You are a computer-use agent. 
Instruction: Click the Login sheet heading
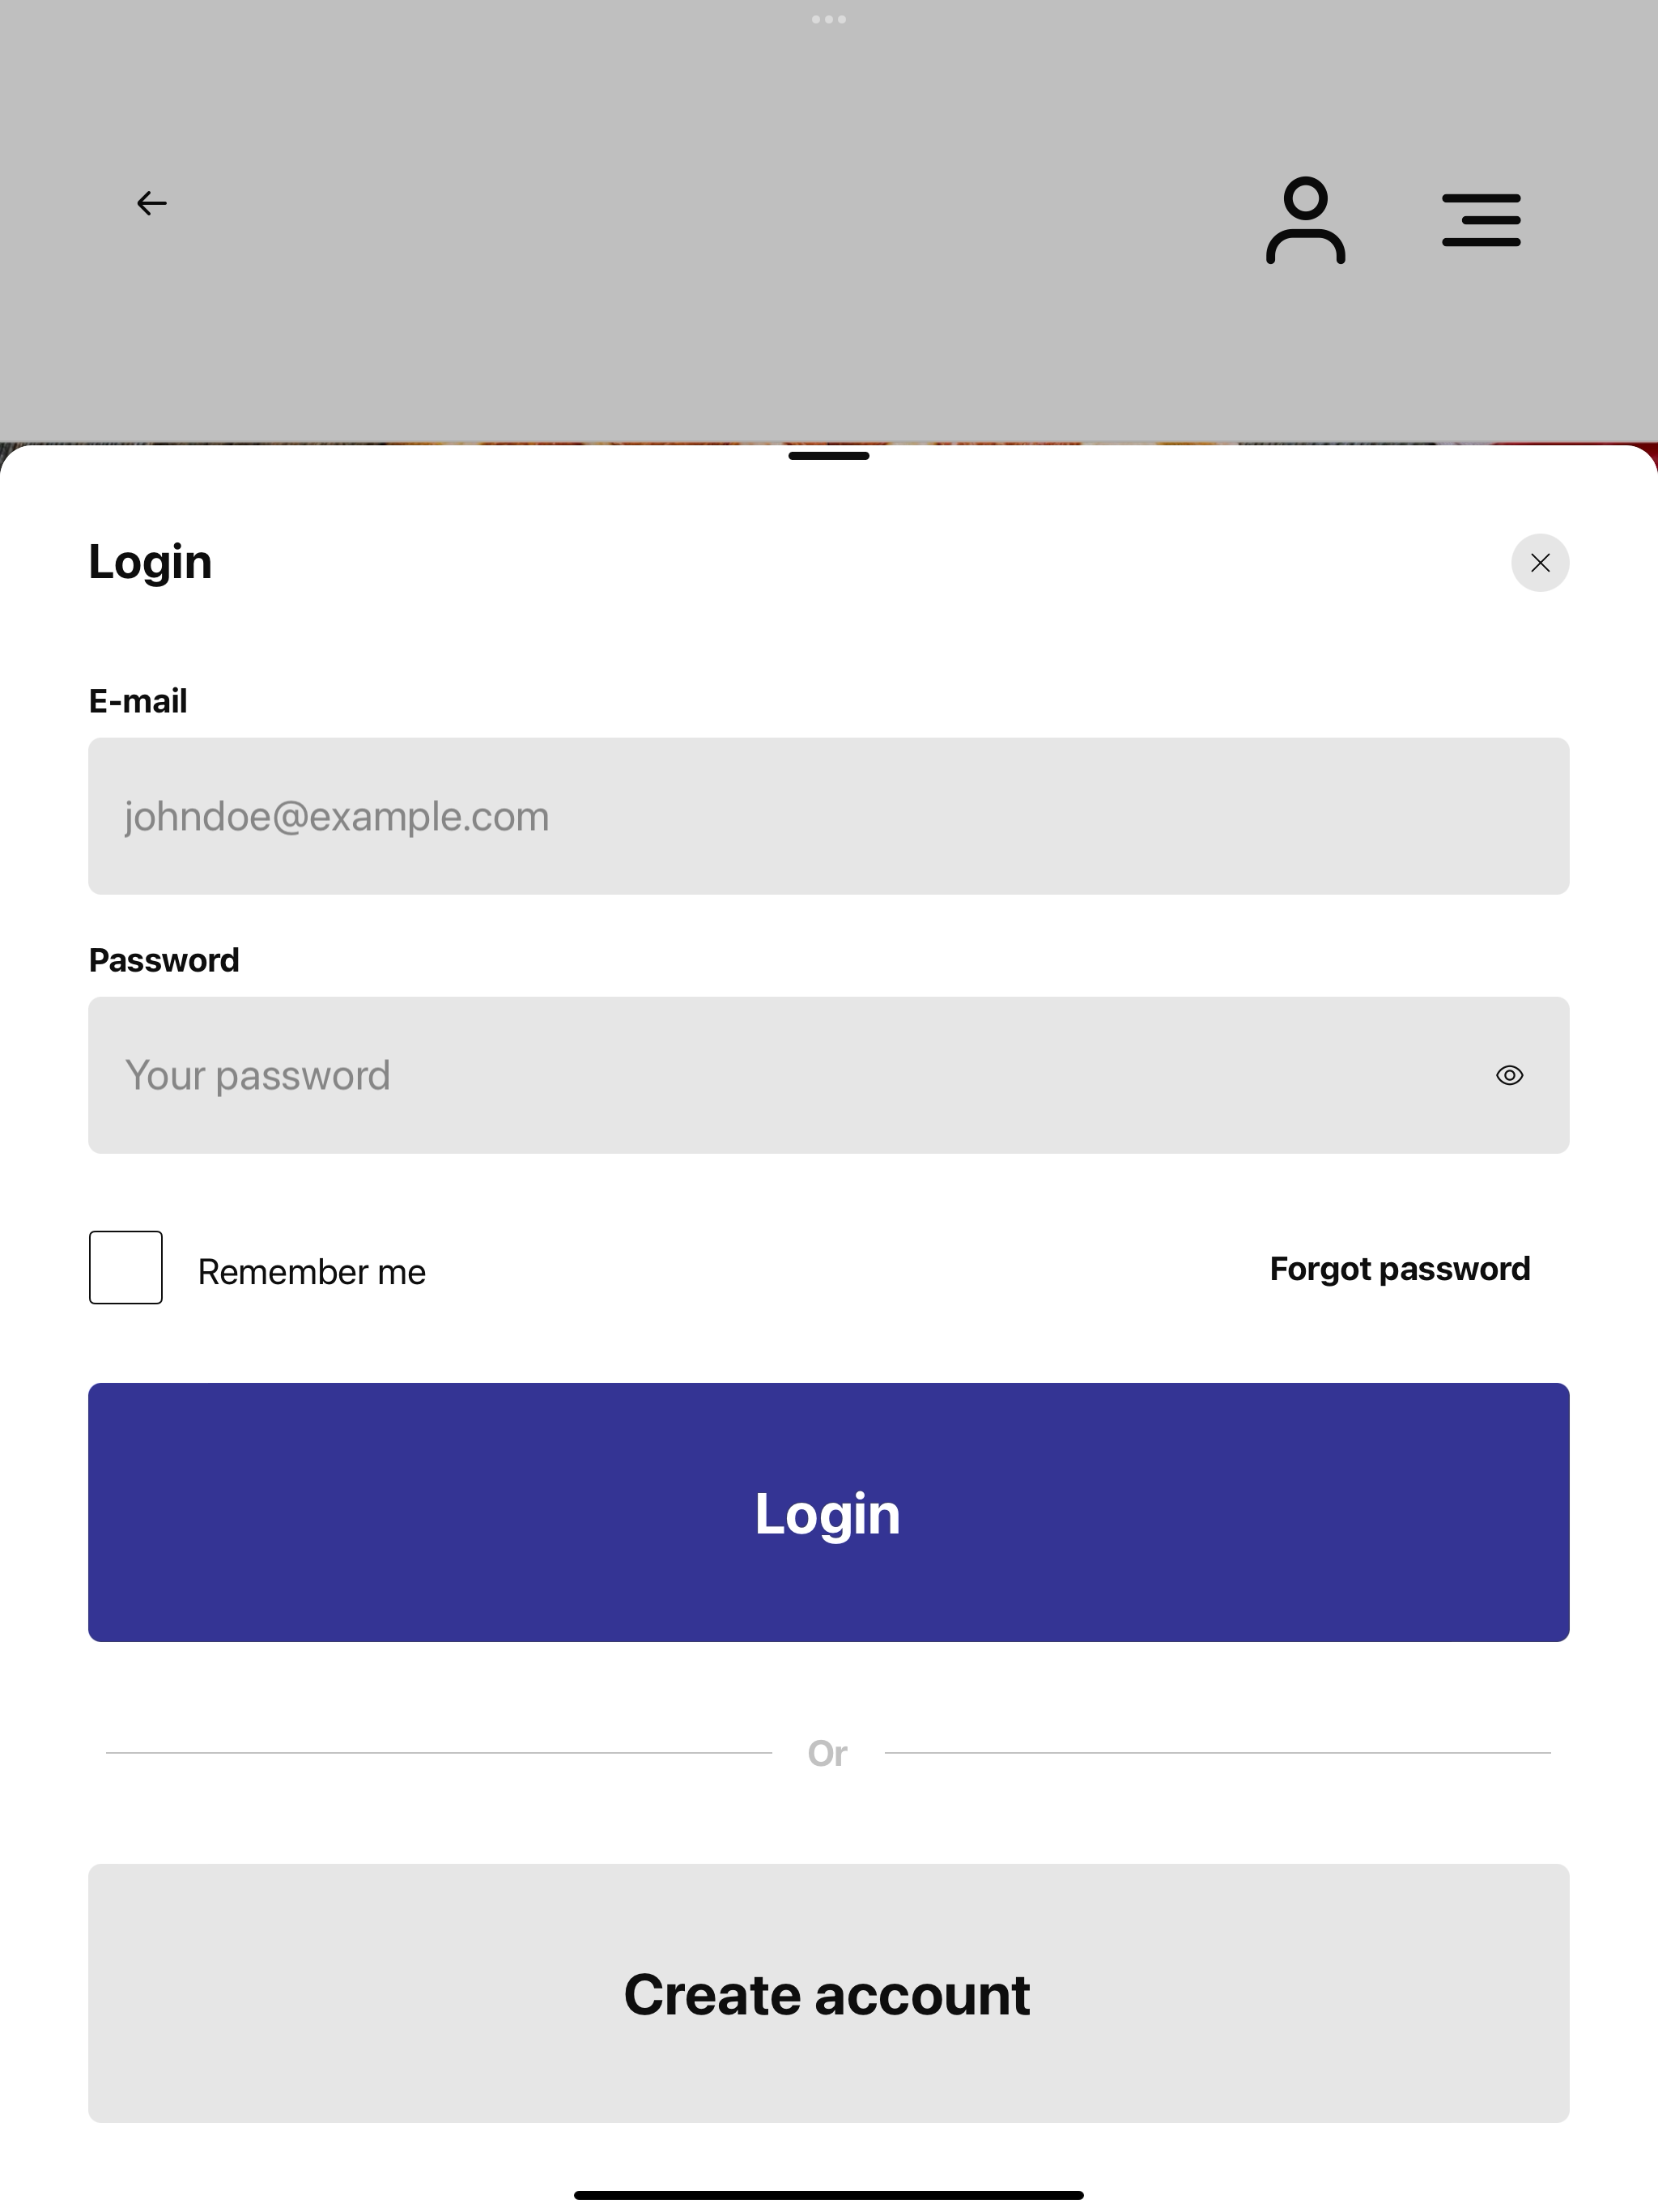[x=150, y=562]
